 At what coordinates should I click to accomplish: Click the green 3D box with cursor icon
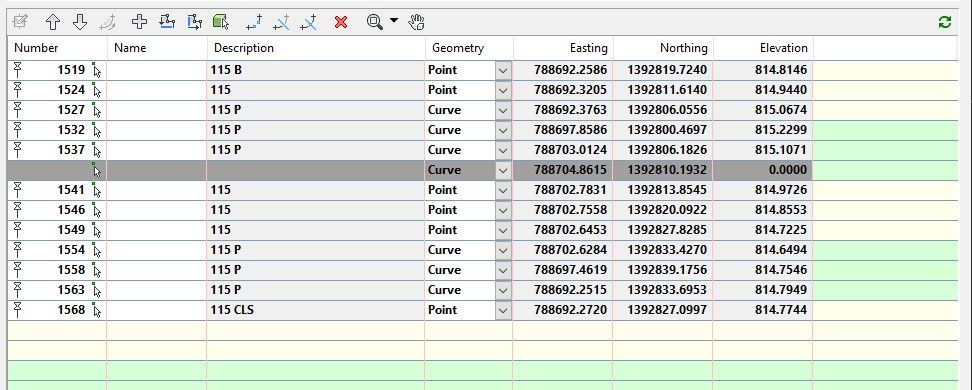tap(221, 22)
